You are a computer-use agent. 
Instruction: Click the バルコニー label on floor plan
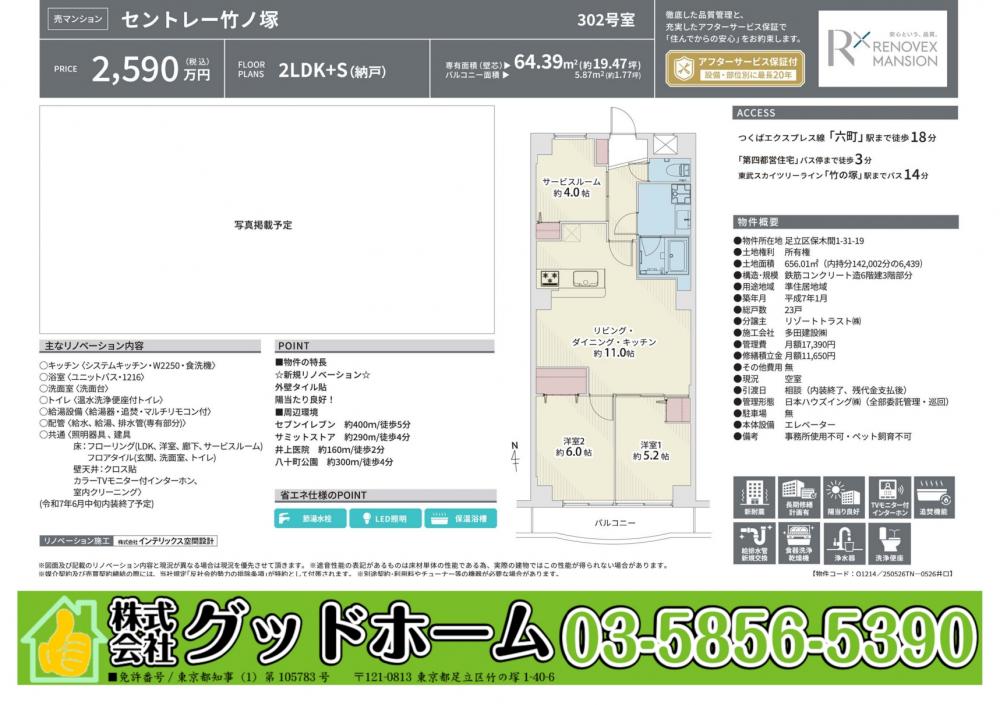pos(614,523)
